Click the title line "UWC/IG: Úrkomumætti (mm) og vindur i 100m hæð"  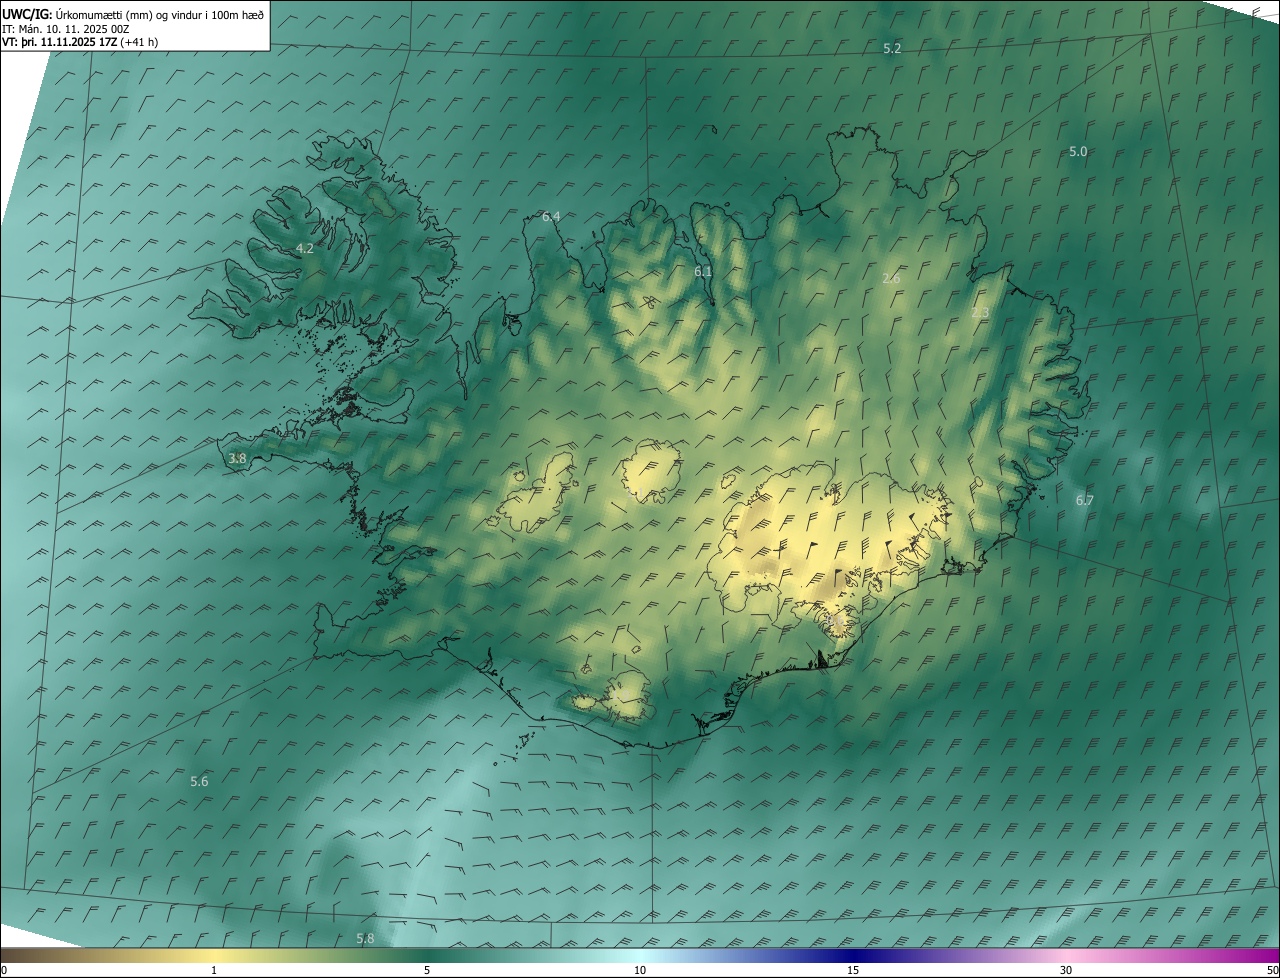[133, 14]
